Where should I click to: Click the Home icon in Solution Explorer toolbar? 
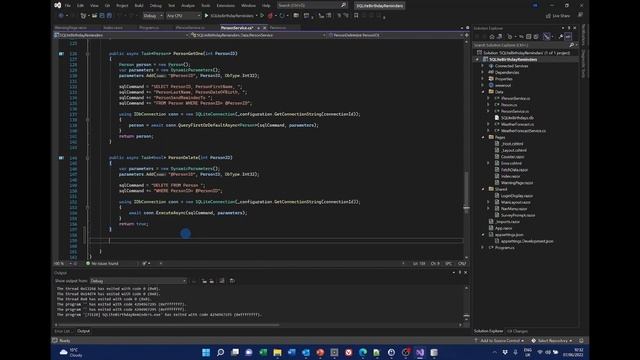coord(492,37)
